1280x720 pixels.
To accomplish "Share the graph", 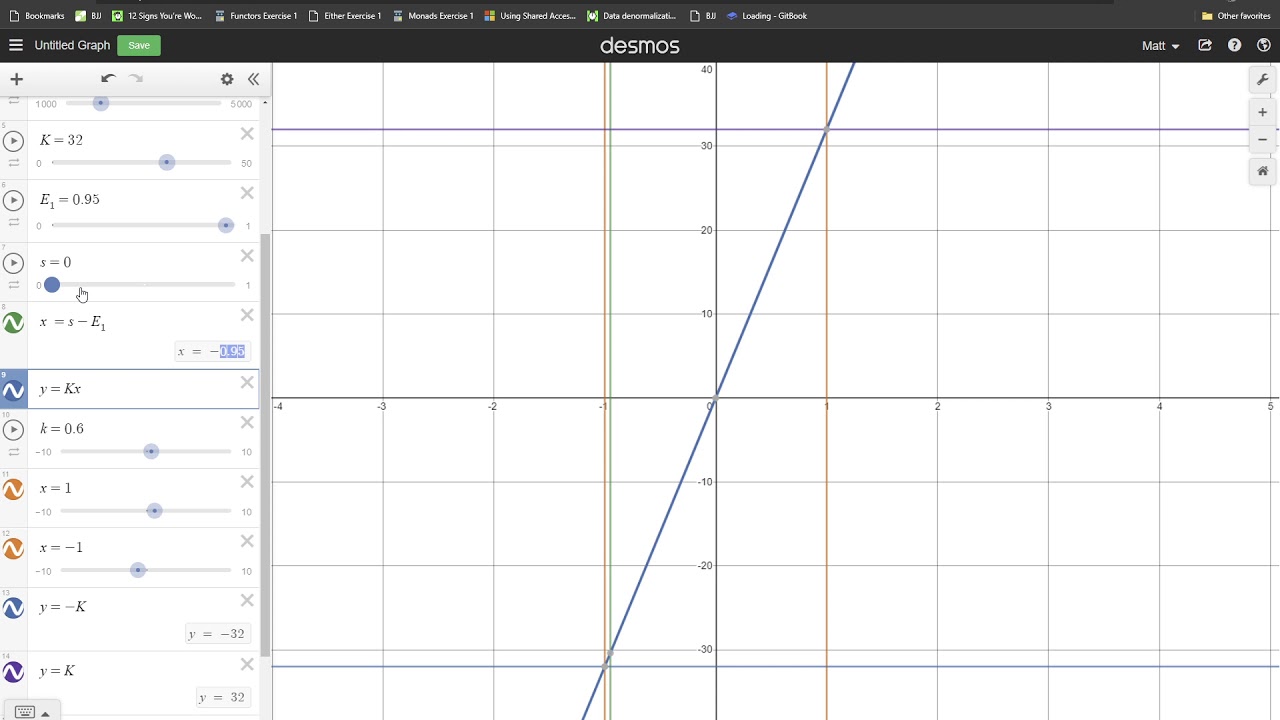I will [x=1205, y=45].
